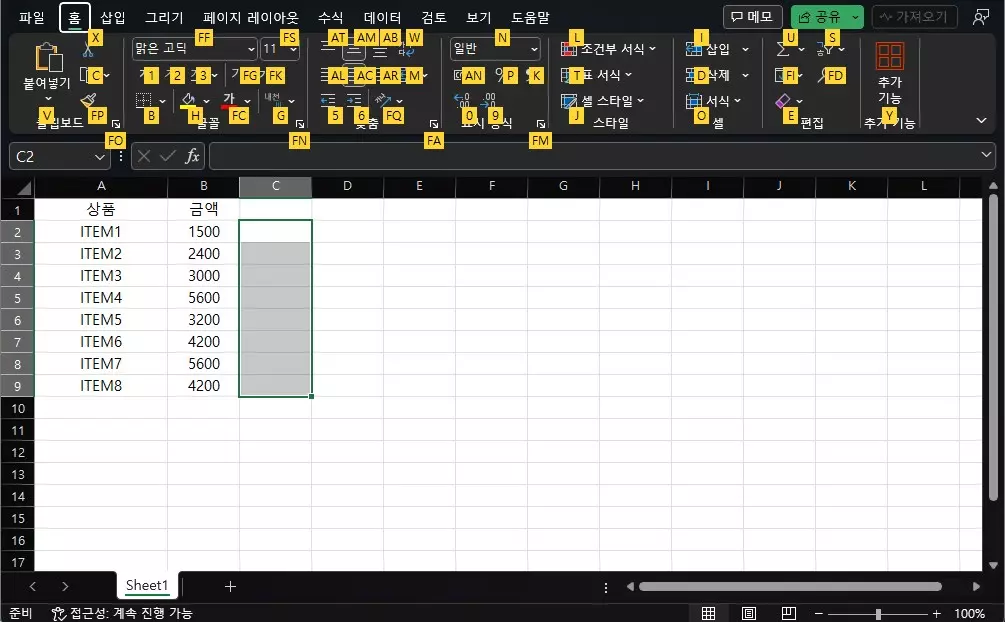Expand the Name Box dropdown arrow
1005x622 pixels.
point(99,156)
